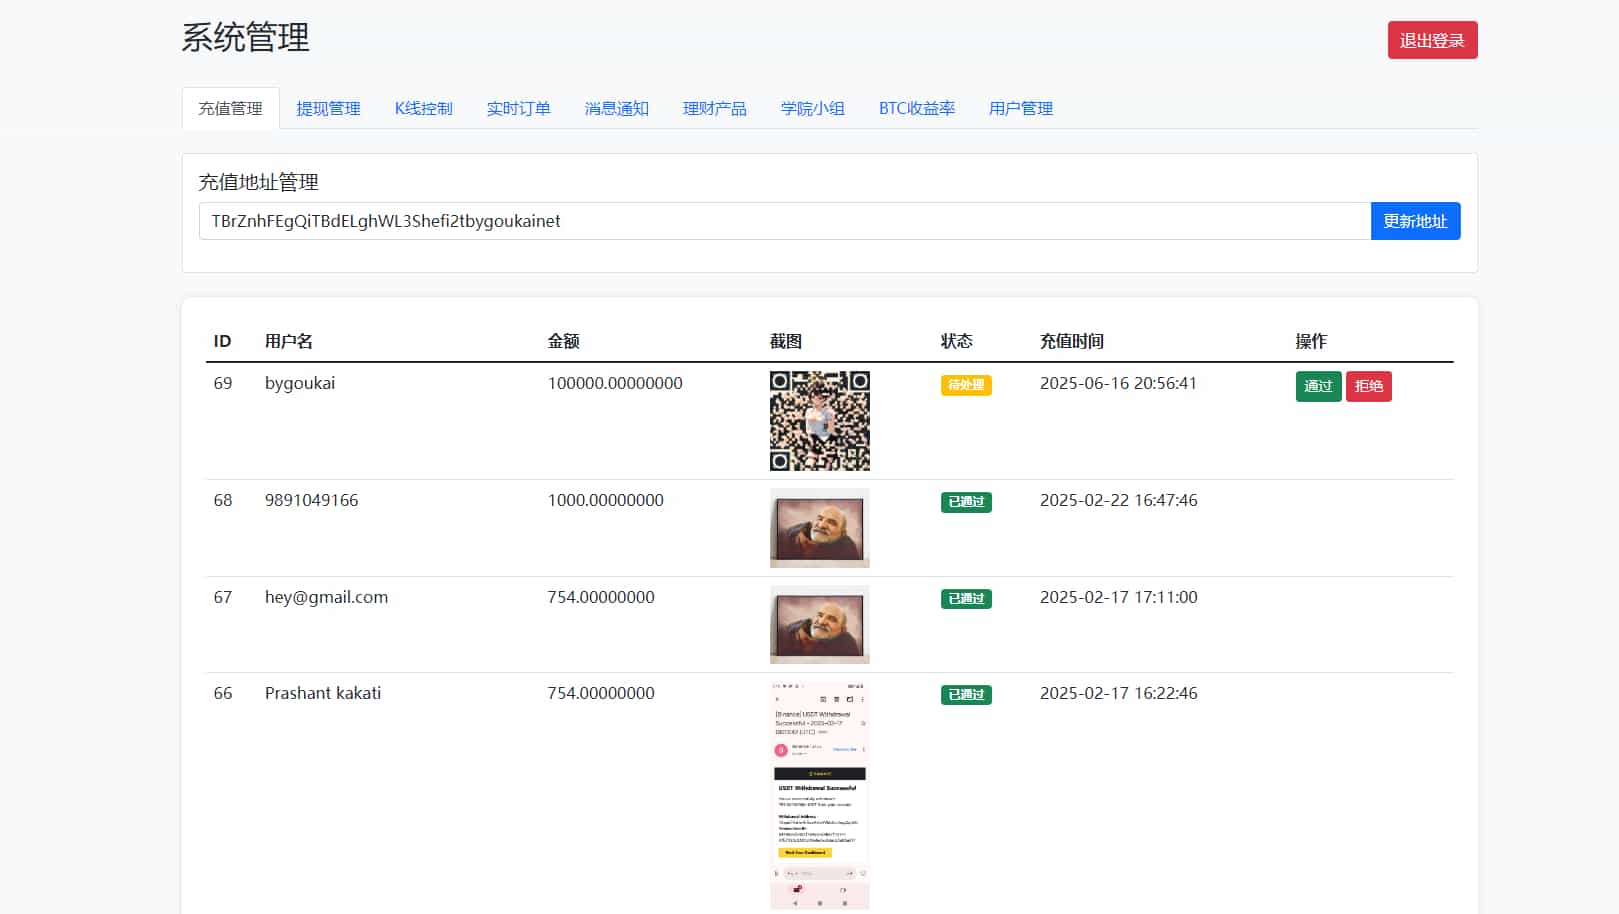Click the 已通过 badge on row 68
Screen dimensions: 1619x914
pos(965,501)
